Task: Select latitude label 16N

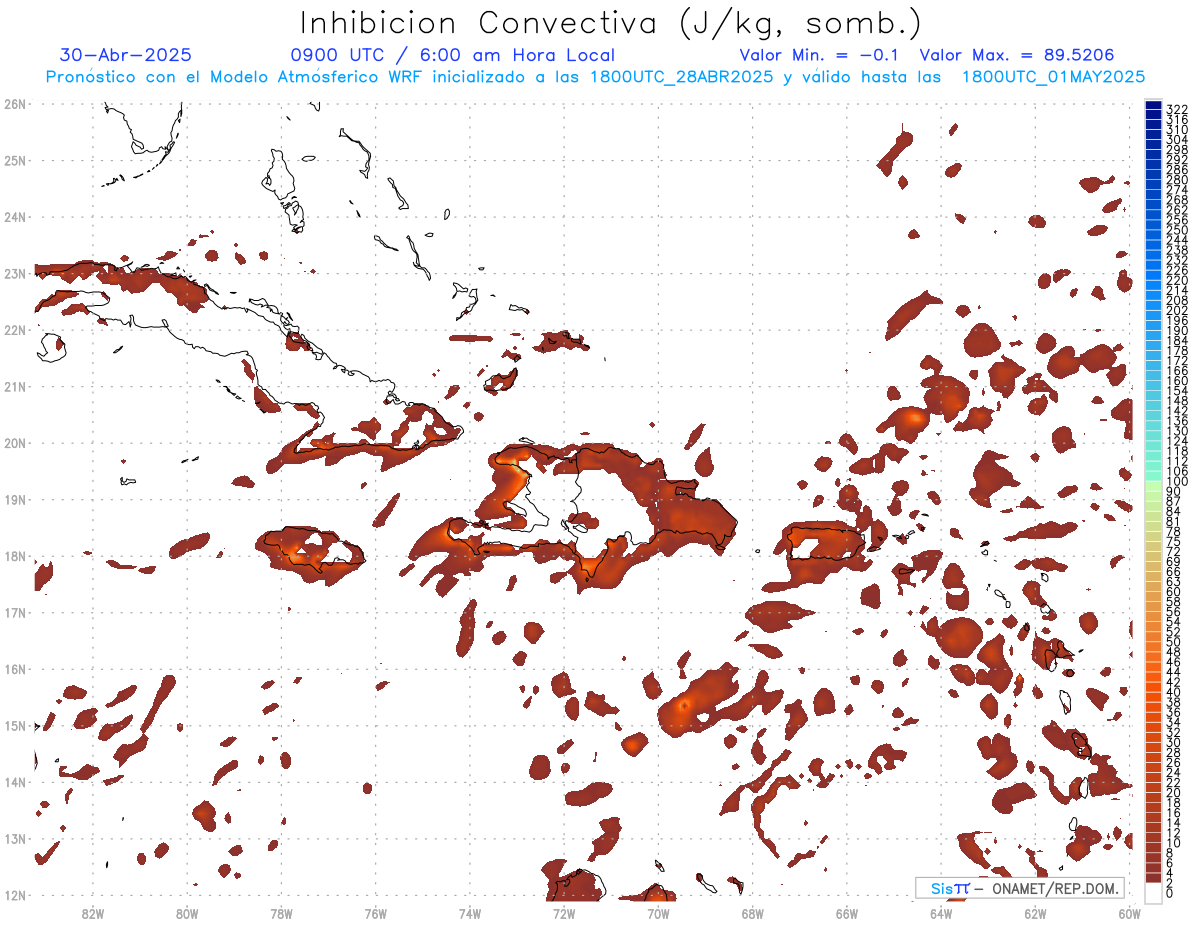Action: (x=15, y=669)
